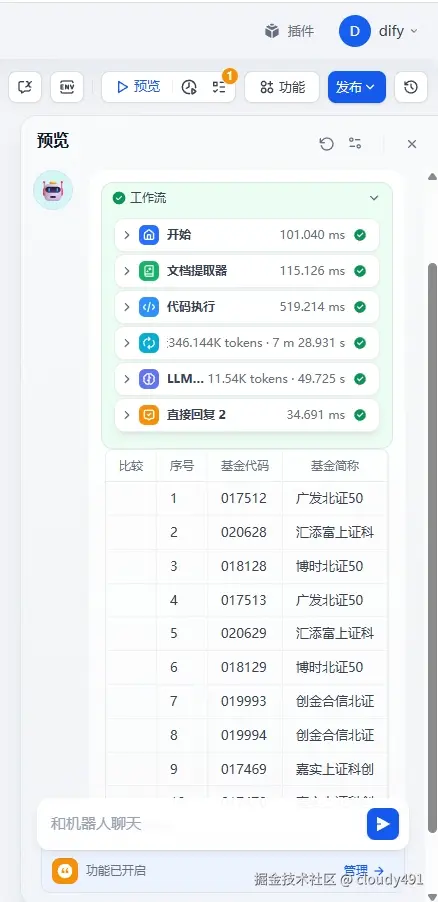This screenshot has width=438, height=902.
Task: Restart the preview conversation
Action: click(326, 144)
